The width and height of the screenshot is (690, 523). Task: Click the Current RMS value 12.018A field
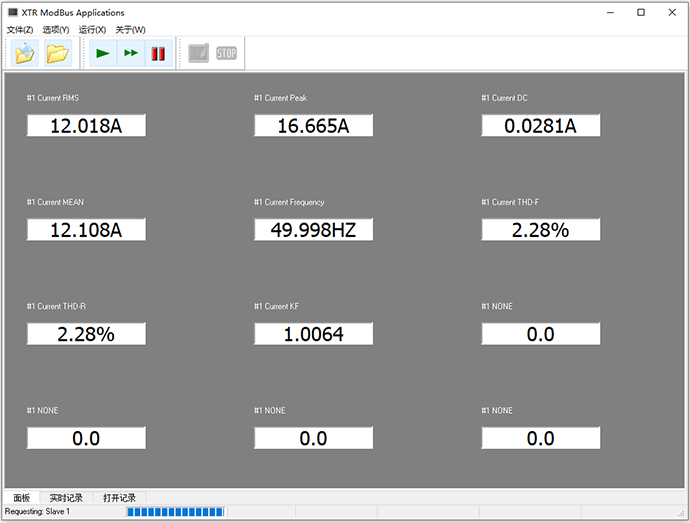pos(86,125)
